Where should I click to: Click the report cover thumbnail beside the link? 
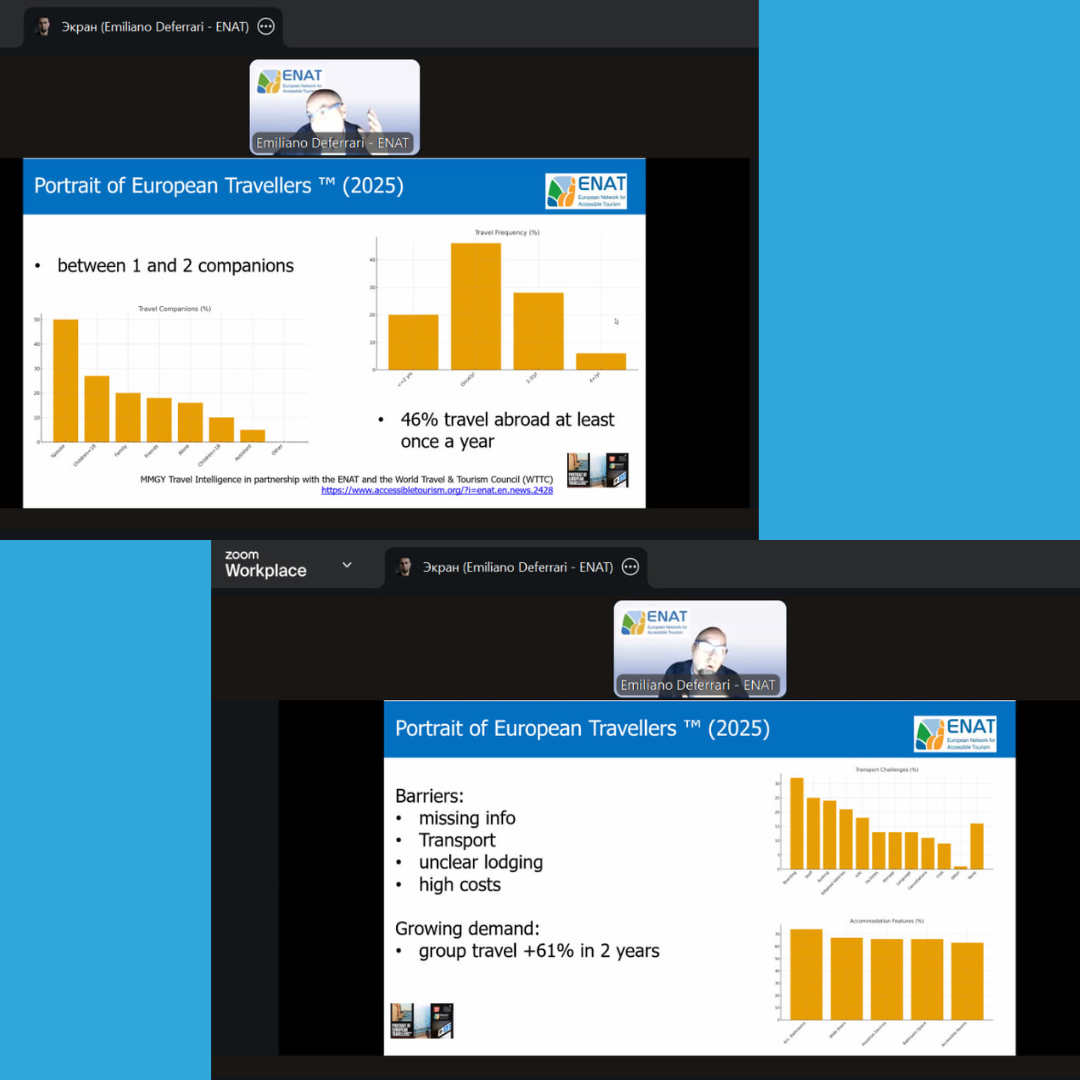(x=597, y=470)
